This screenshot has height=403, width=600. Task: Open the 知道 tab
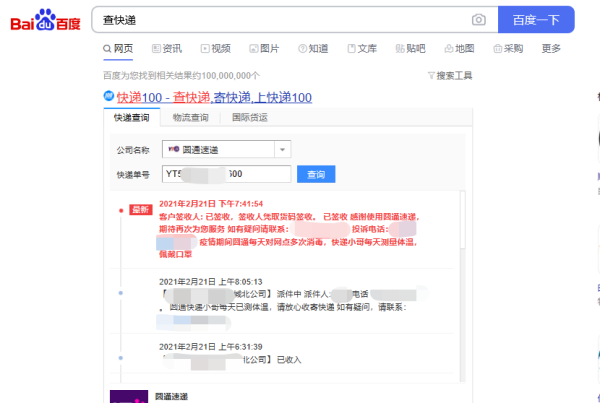(x=312, y=48)
